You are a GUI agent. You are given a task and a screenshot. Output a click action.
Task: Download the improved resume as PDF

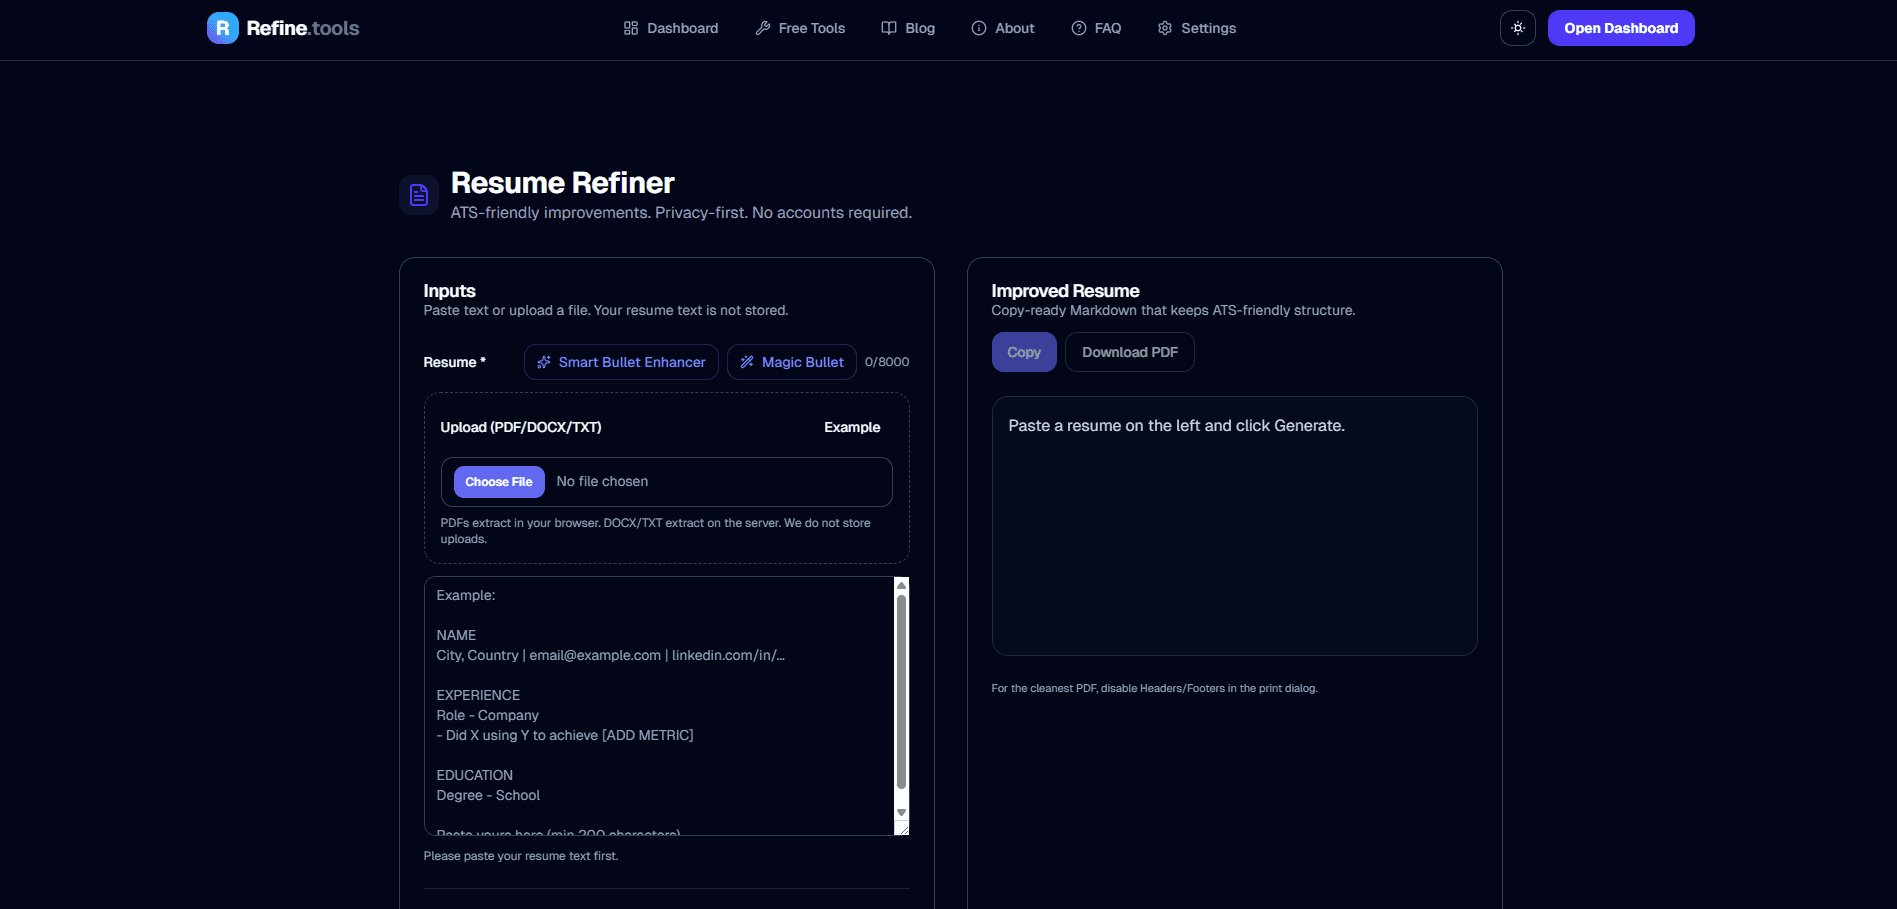pyautogui.click(x=1129, y=351)
